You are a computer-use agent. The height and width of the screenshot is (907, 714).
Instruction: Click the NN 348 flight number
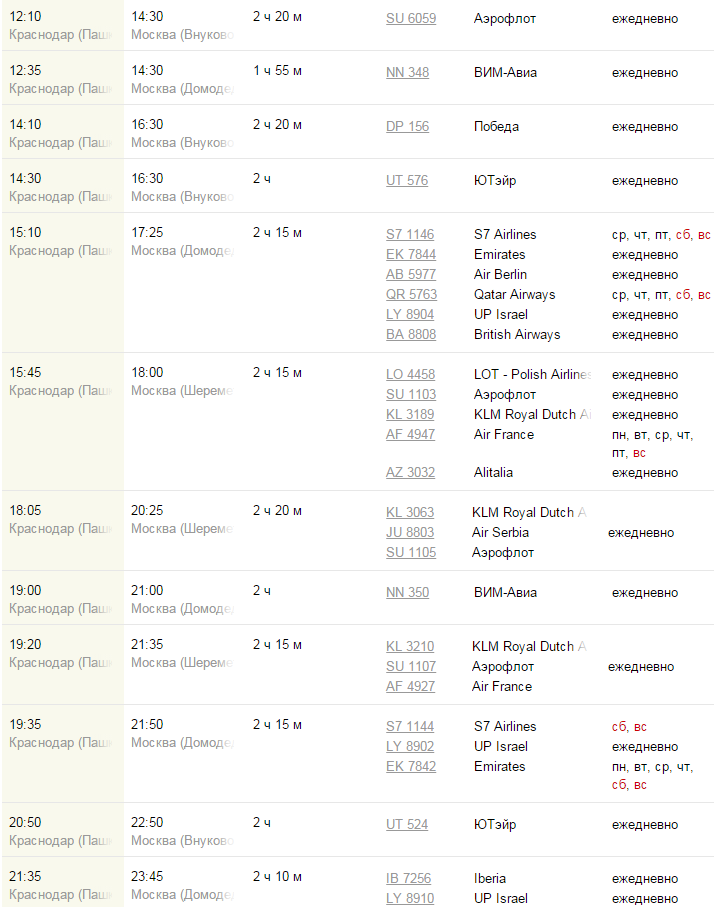click(407, 73)
